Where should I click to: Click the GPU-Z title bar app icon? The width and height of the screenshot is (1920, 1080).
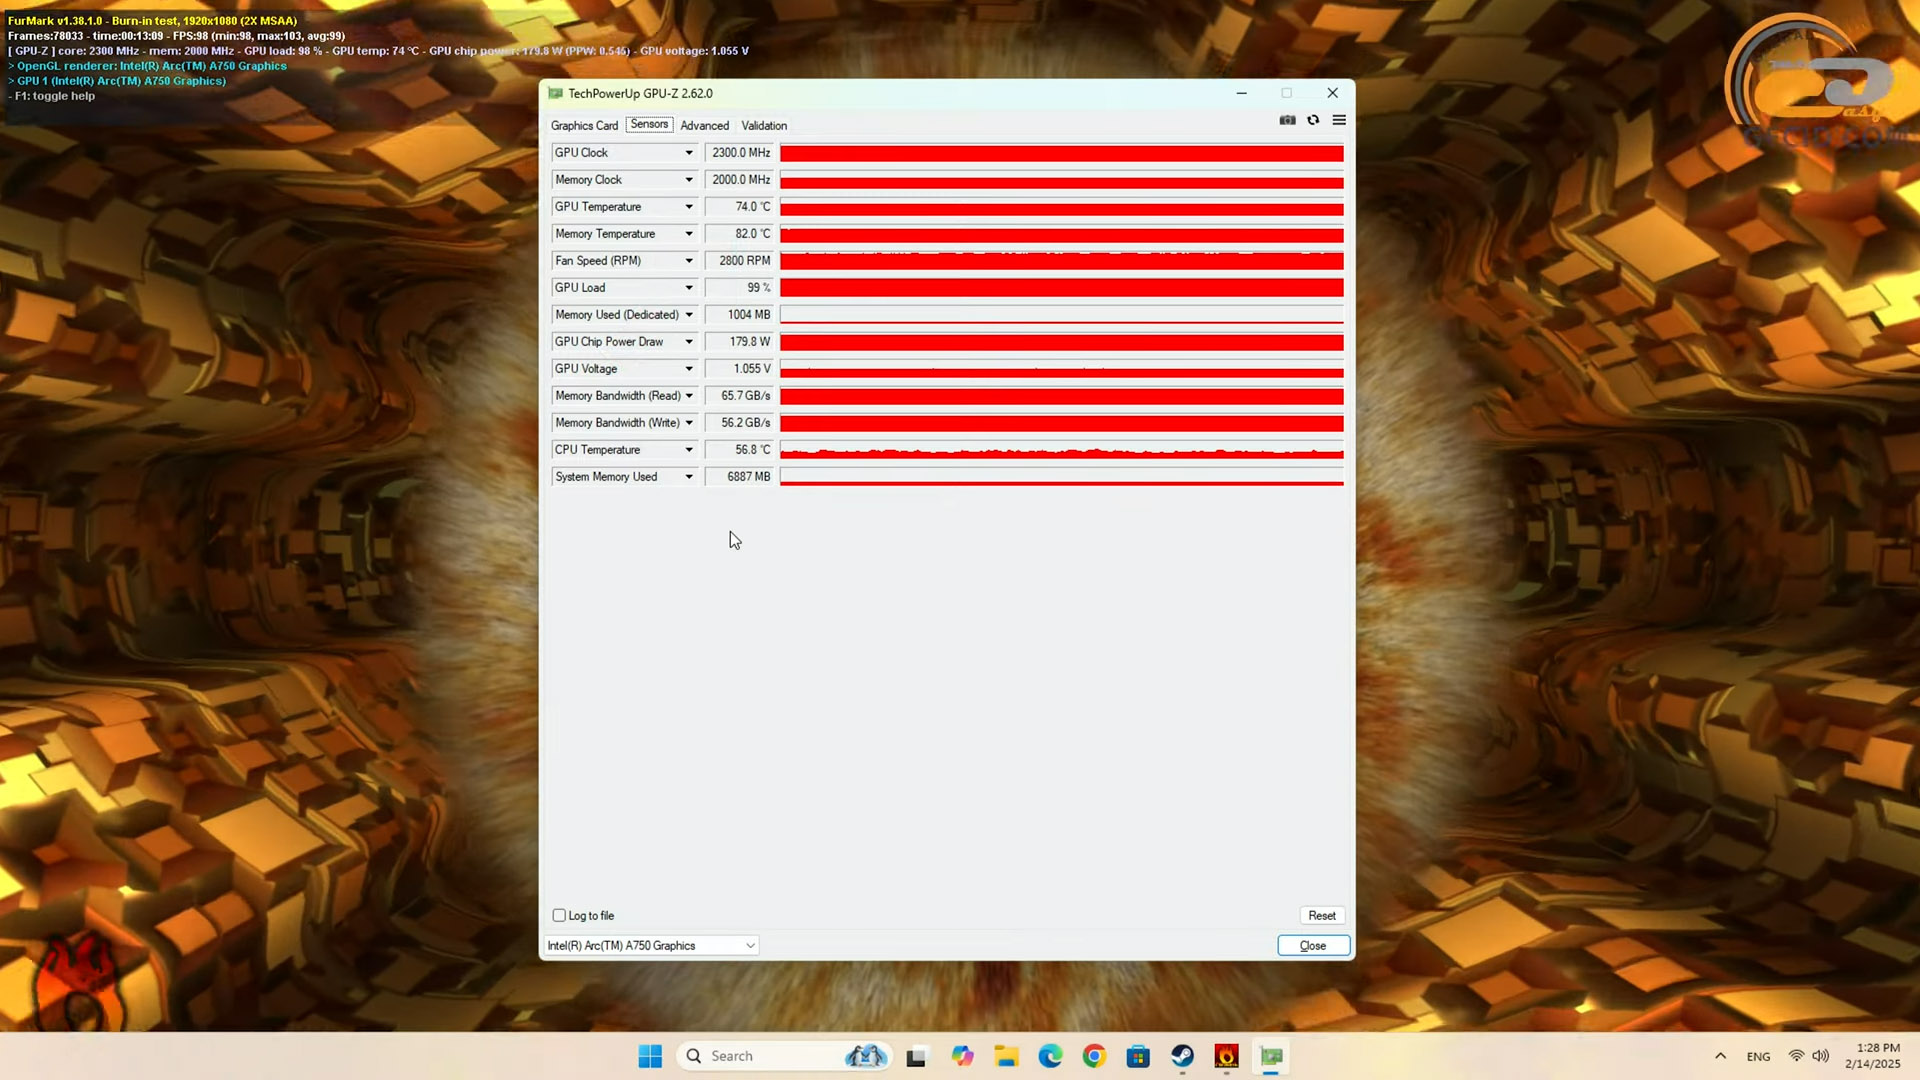pos(556,93)
